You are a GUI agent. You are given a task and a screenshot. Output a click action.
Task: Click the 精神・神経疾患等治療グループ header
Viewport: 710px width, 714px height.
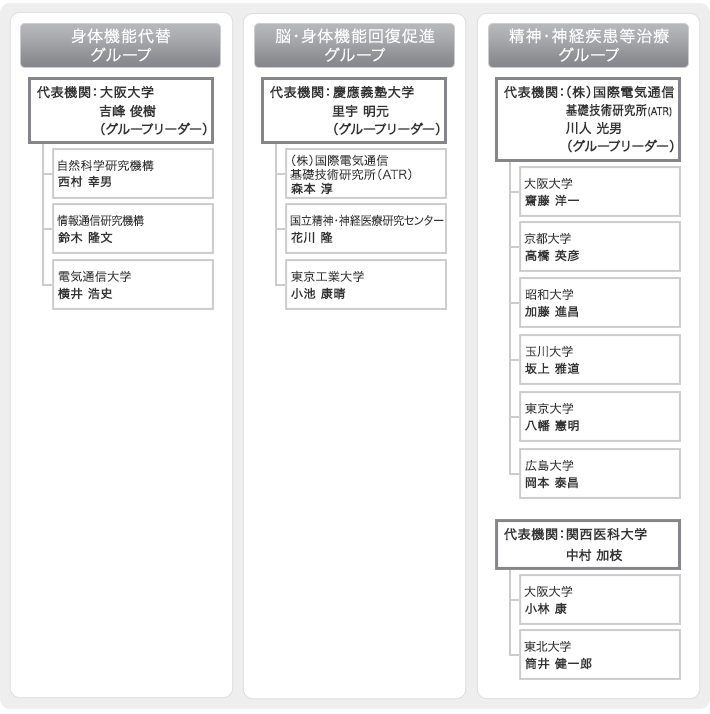[x=588, y=46]
